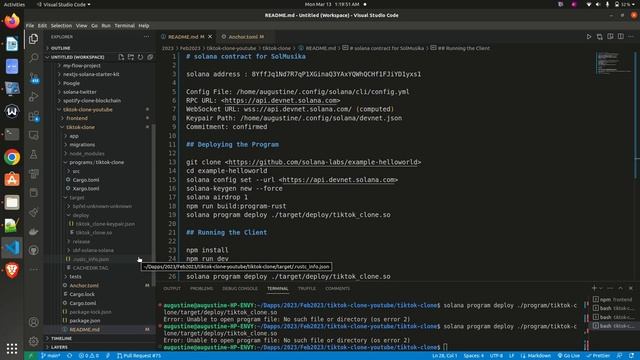Open Firefox from the Ubuntu dock

pyautogui.click(x=12, y=21)
